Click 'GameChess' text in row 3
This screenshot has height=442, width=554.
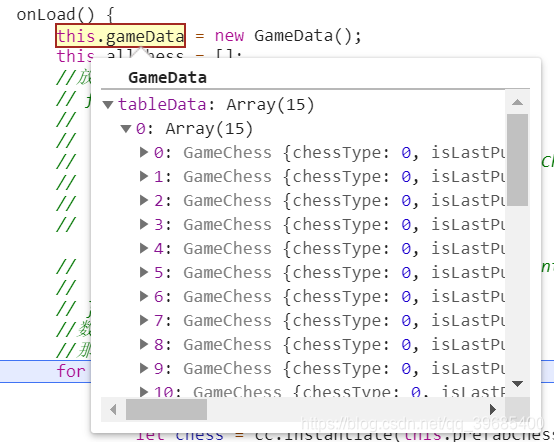click(x=227, y=224)
